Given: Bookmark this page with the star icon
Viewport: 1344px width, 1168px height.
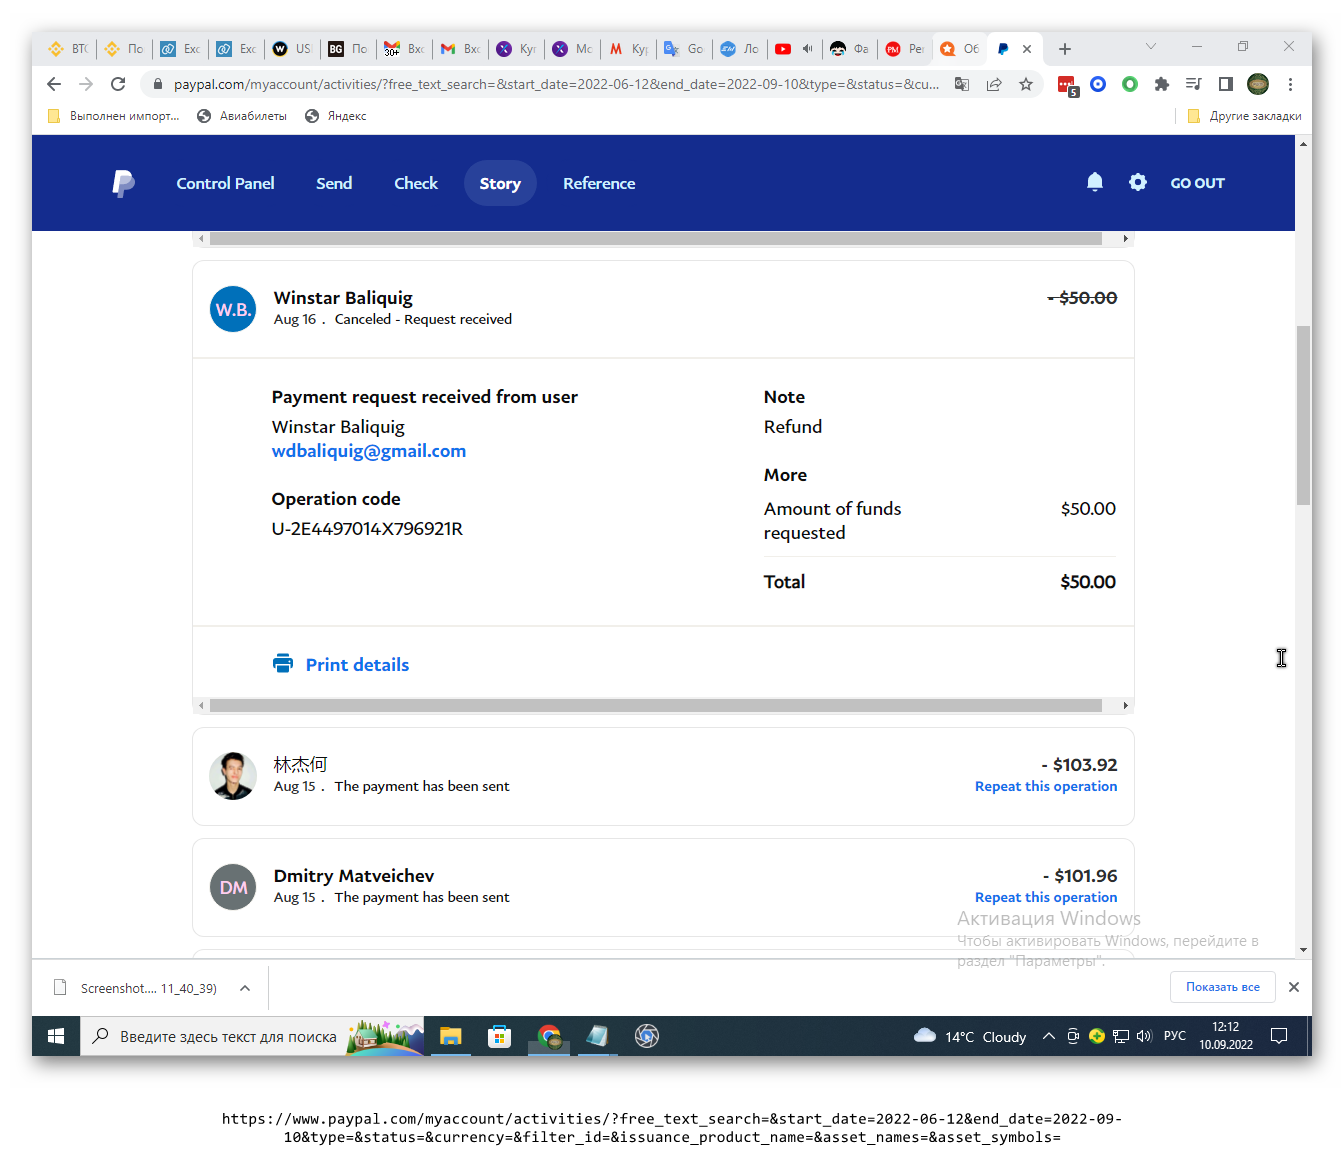Looking at the screenshot, I should click(x=1026, y=84).
